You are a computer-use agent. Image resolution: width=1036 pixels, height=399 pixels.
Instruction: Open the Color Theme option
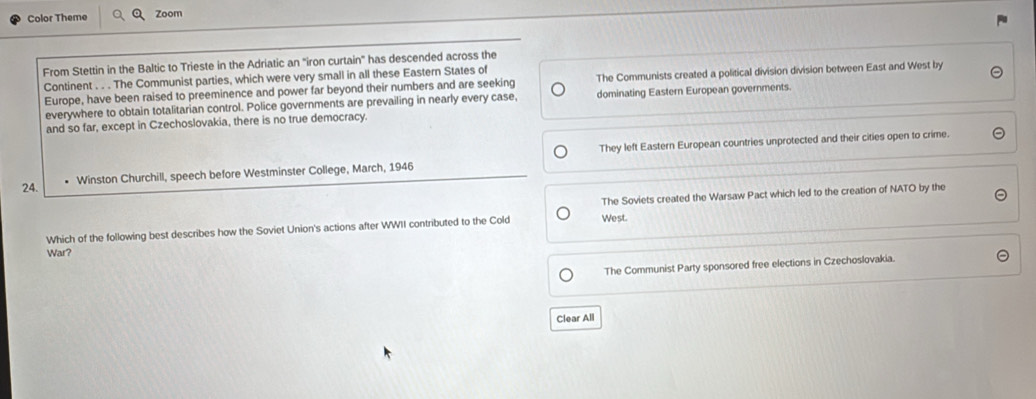pos(49,18)
